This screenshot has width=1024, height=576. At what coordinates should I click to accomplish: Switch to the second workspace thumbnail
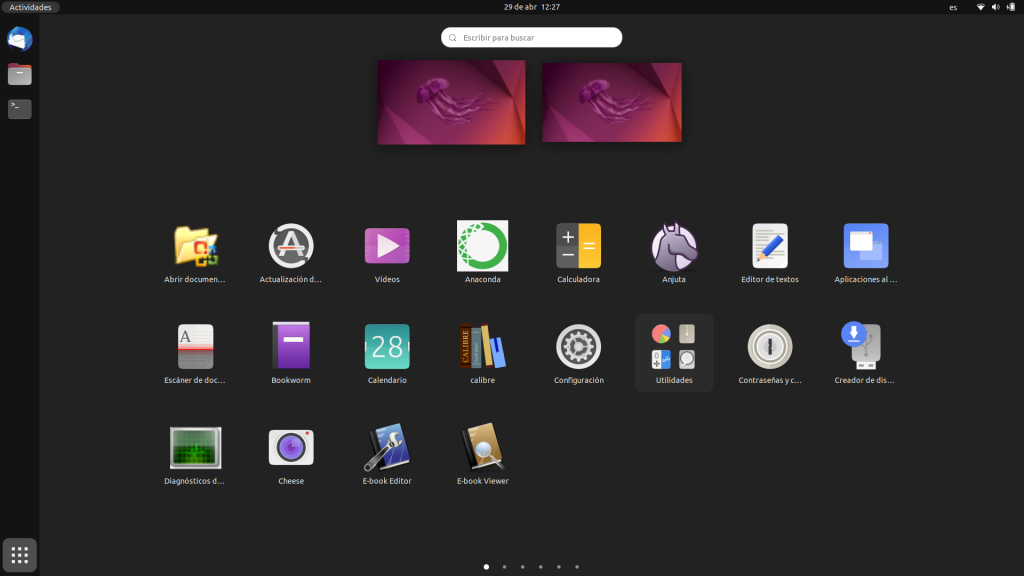[x=611, y=102]
